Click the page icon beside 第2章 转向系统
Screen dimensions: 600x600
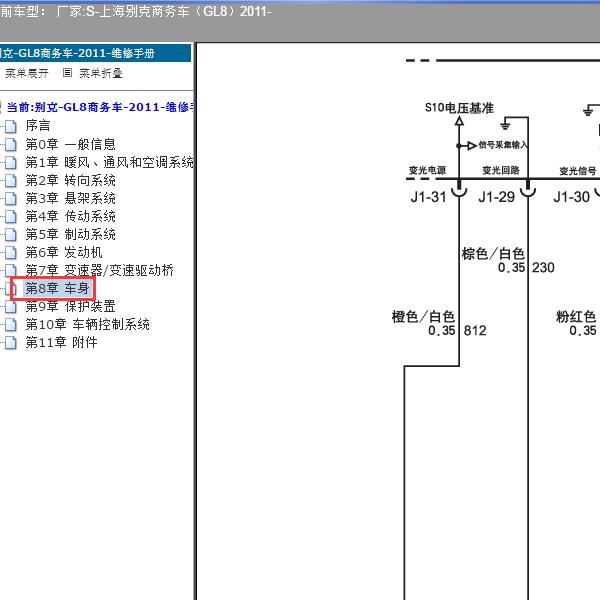click(11, 181)
